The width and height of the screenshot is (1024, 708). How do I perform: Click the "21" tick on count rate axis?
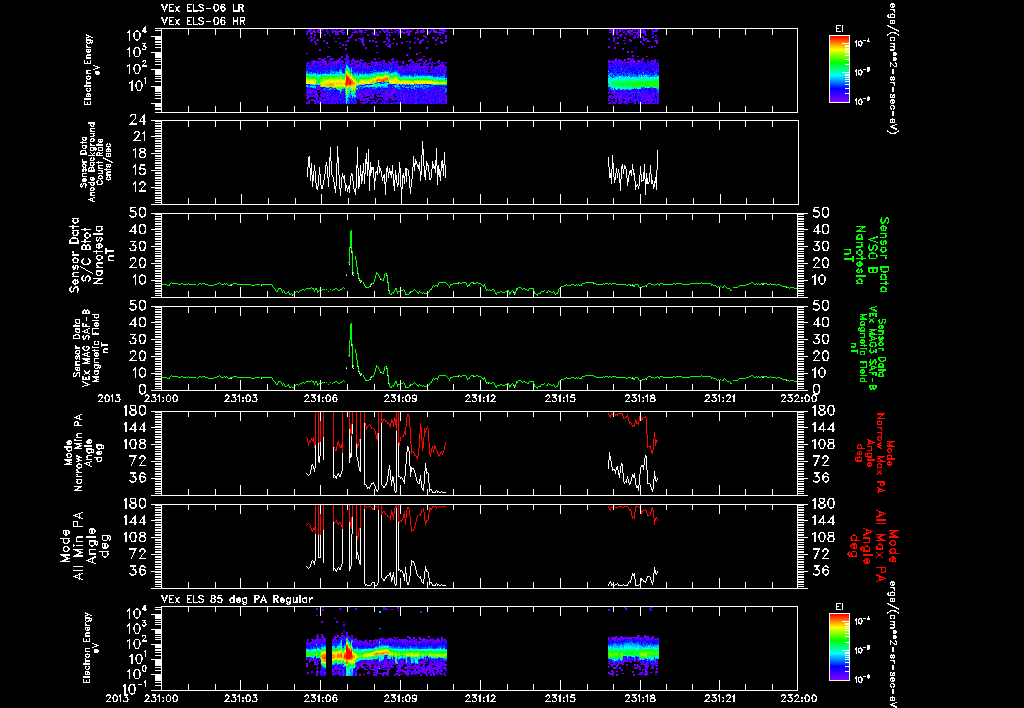(138, 137)
